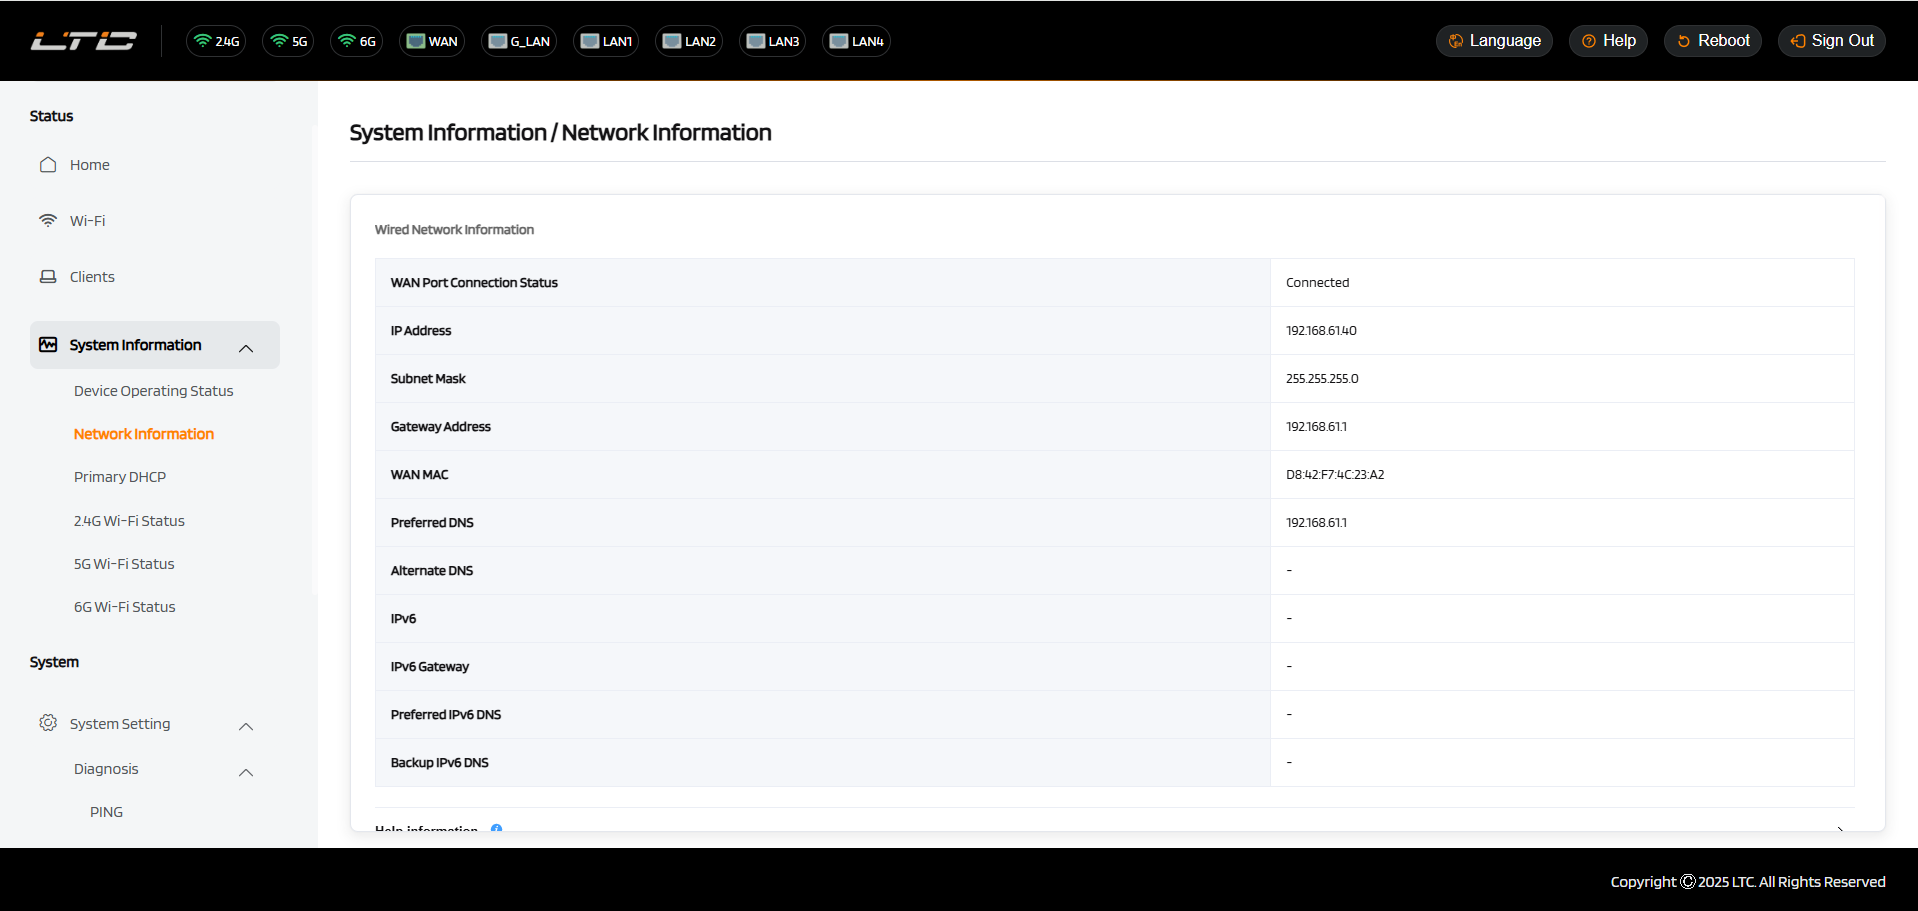Click the G_LAN port status icon
The height and width of the screenshot is (911, 1918).
pos(519,41)
